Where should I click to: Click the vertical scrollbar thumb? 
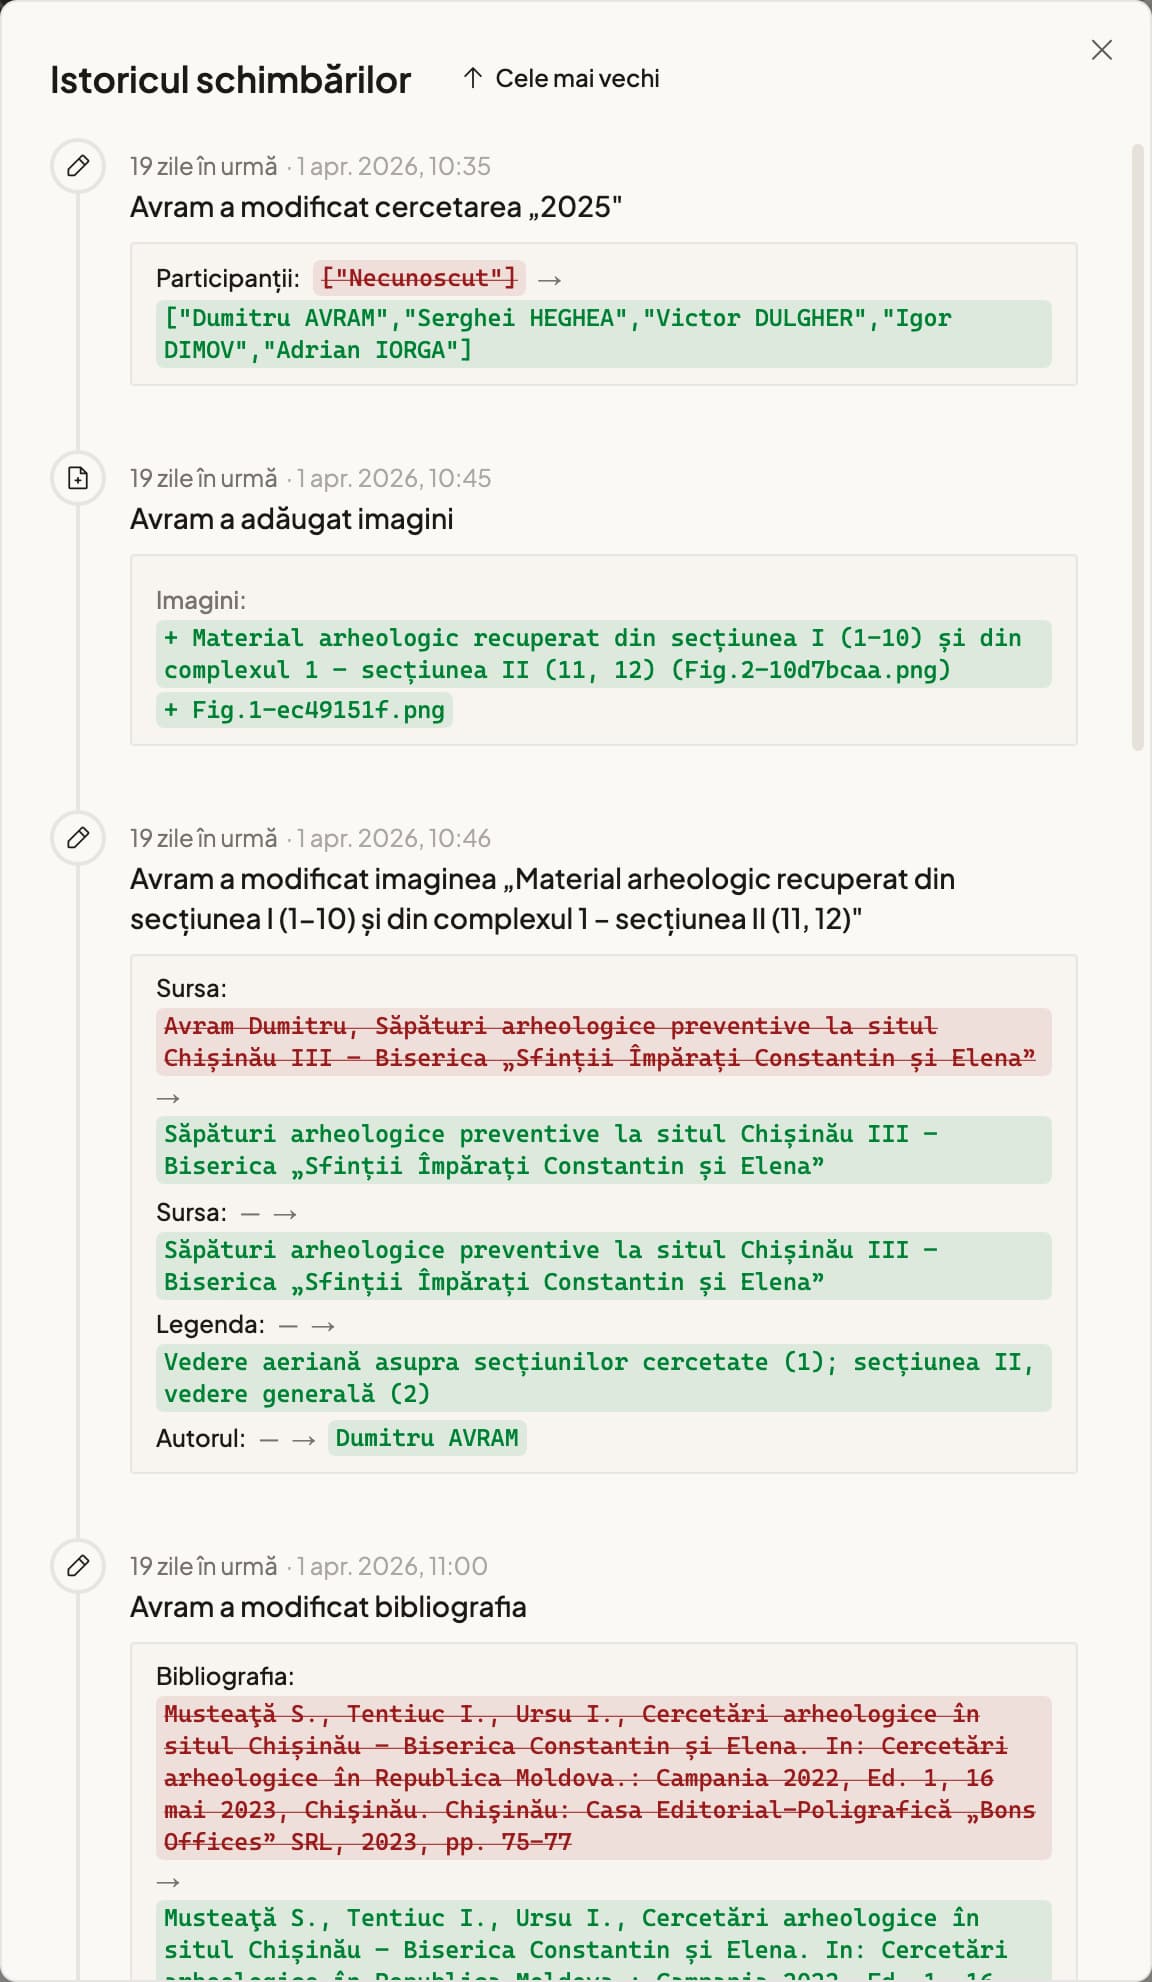point(1137,447)
